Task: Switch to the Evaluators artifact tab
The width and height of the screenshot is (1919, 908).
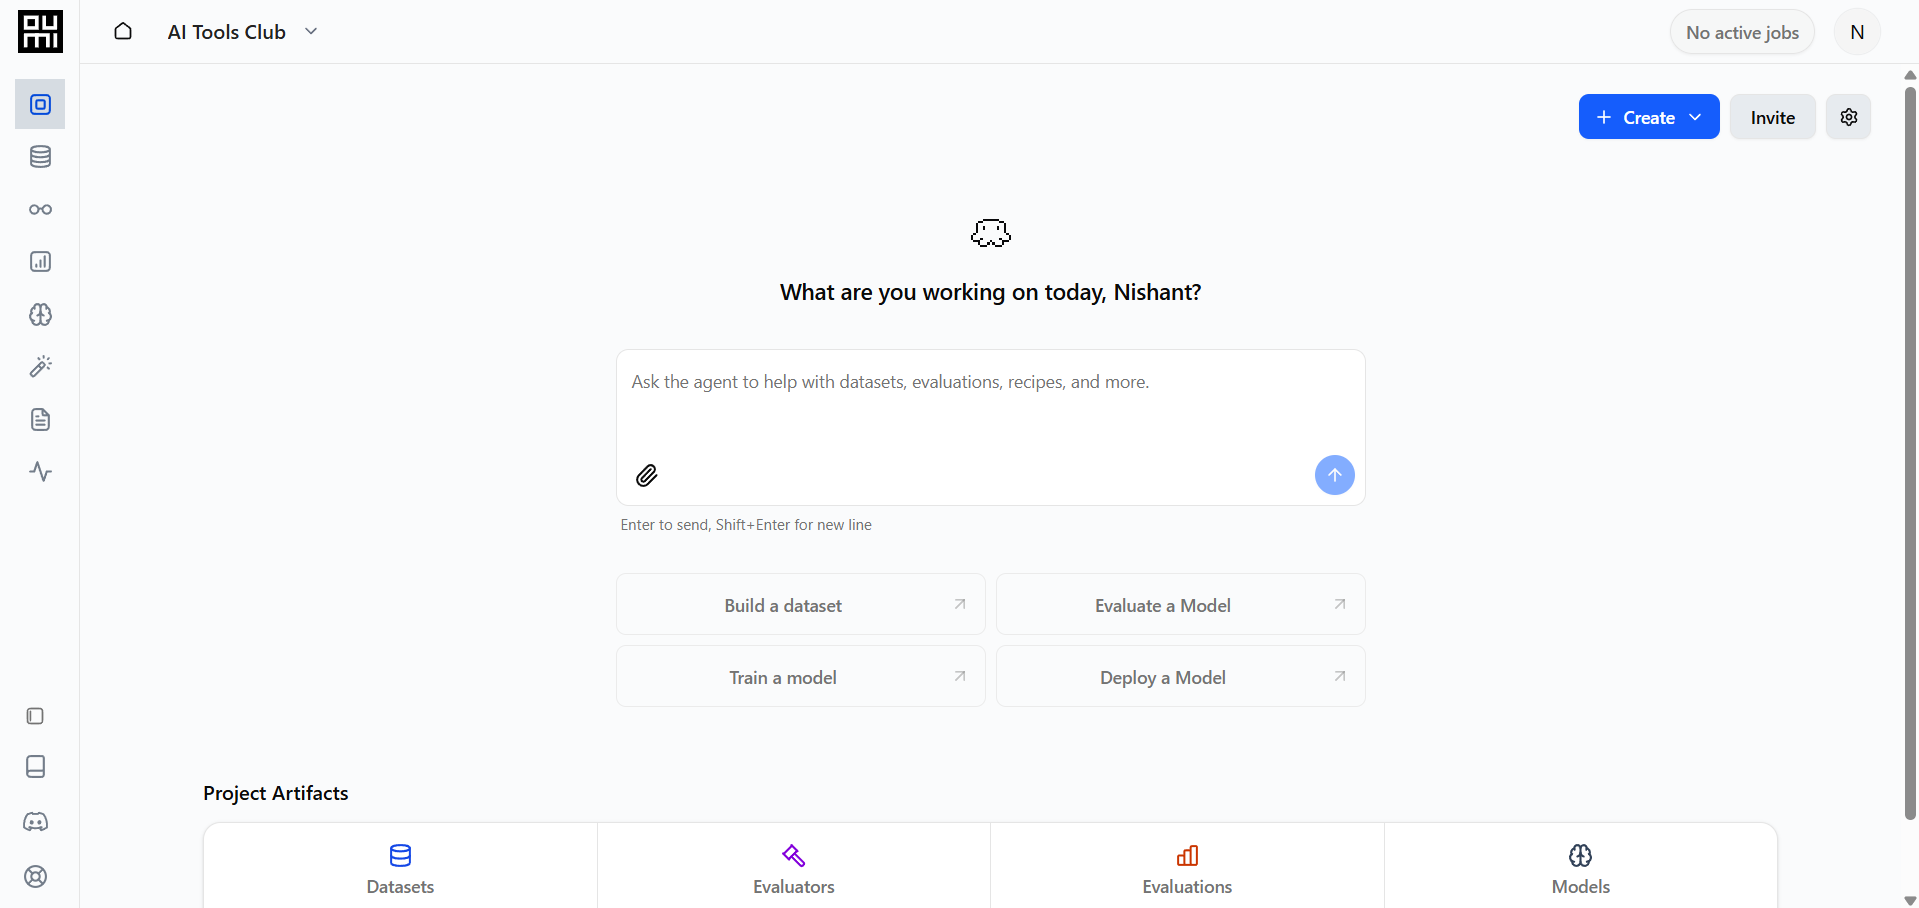Action: (793, 868)
